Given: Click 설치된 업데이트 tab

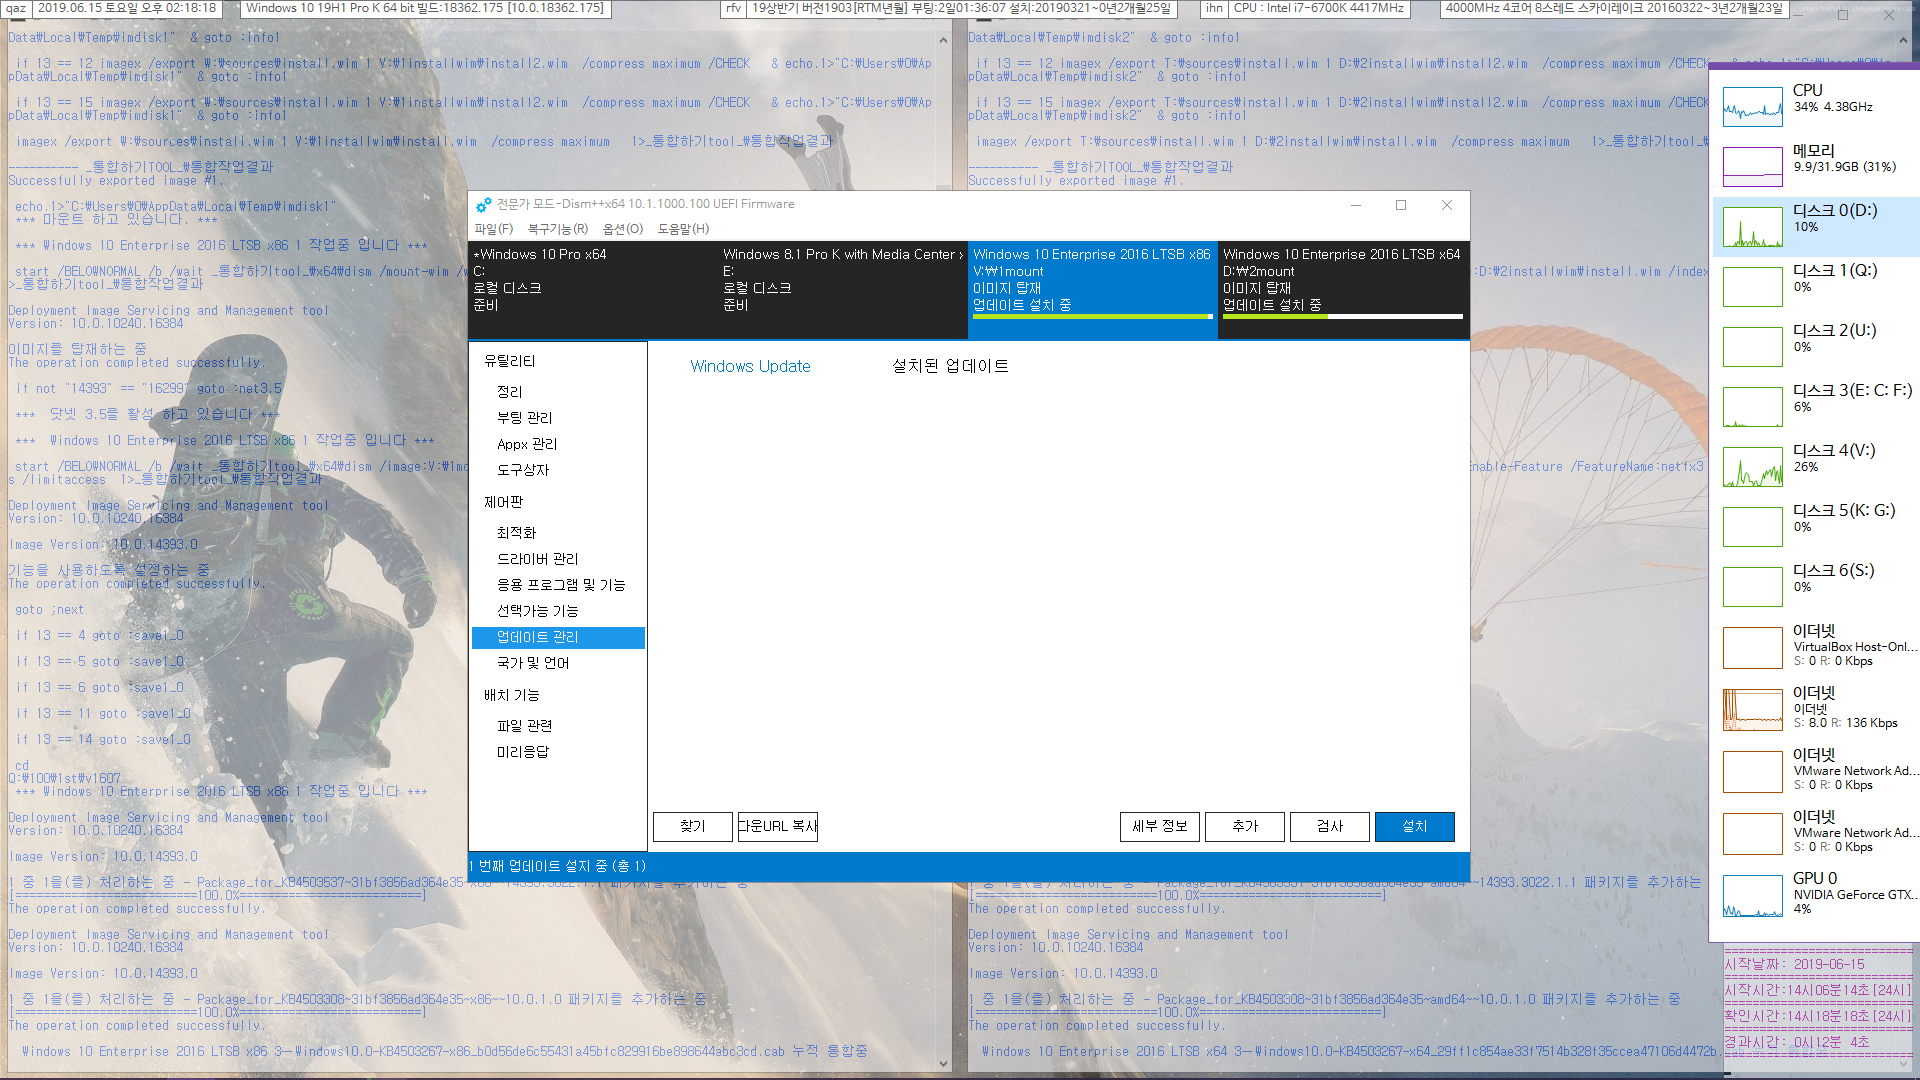Looking at the screenshot, I should tap(947, 365).
